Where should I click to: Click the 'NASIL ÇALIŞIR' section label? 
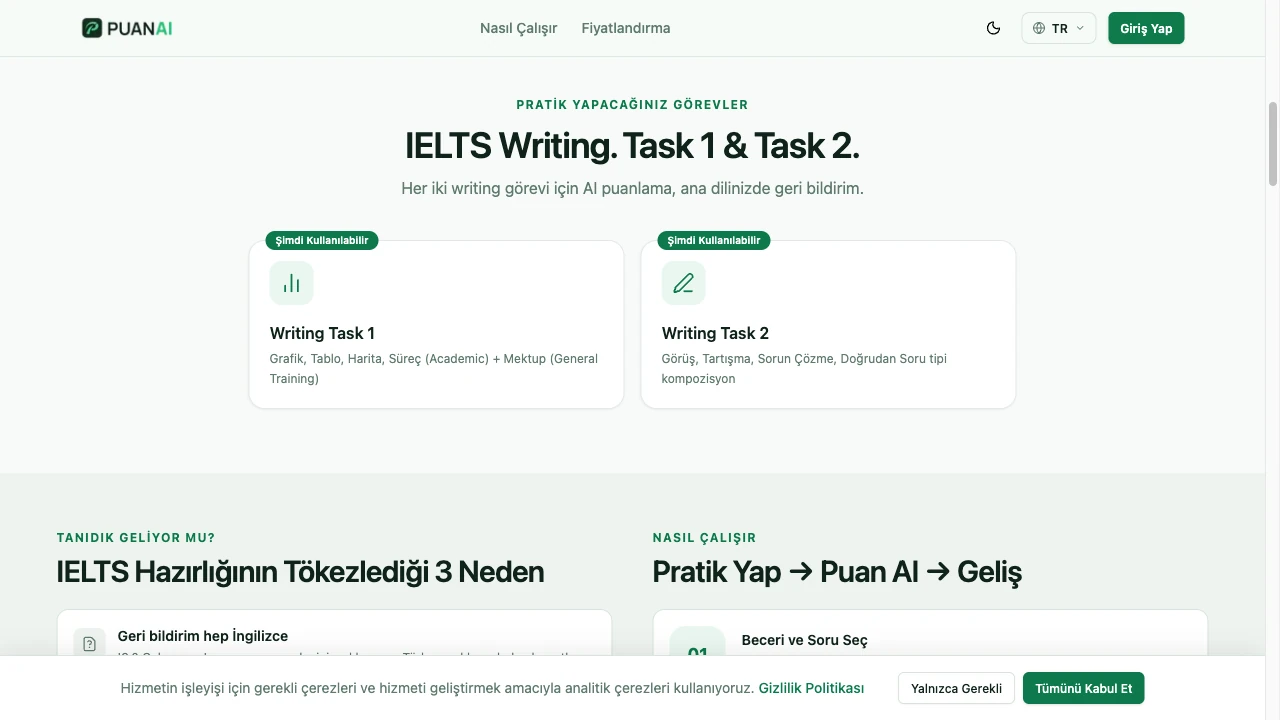pos(704,537)
